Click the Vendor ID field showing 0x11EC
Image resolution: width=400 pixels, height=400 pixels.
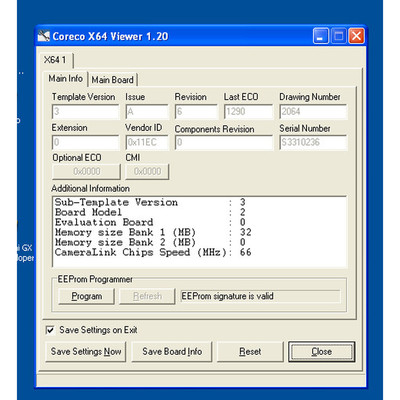(147, 142)
